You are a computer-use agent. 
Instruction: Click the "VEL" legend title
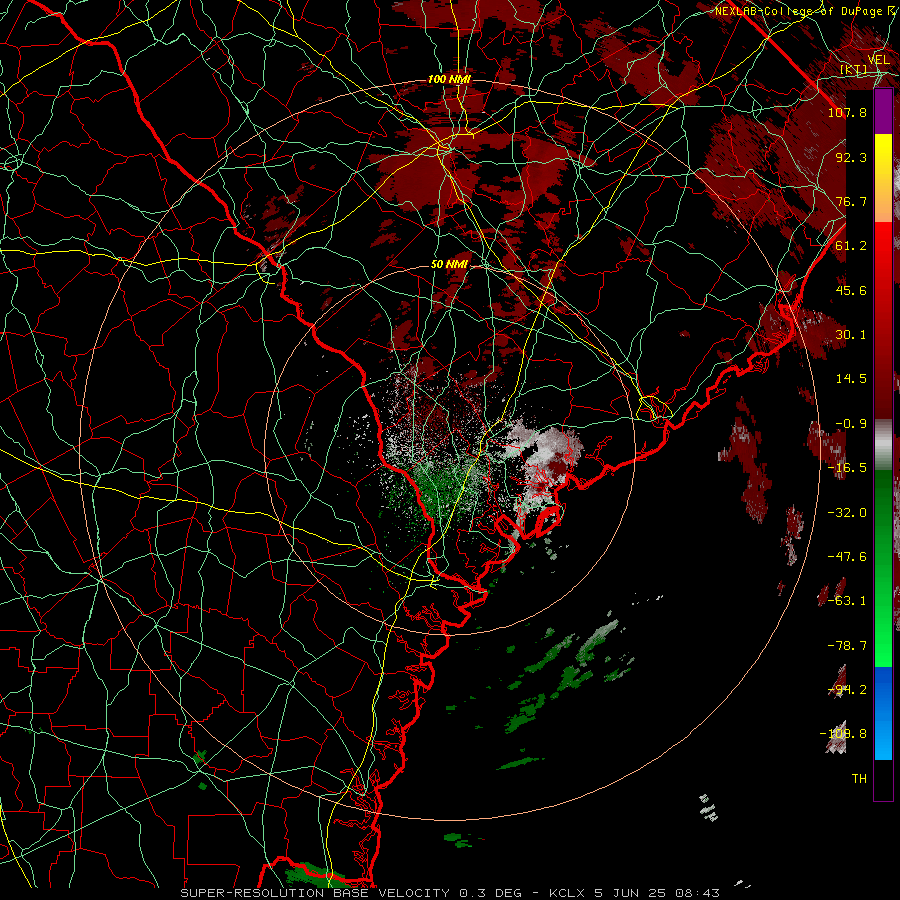(878, 60)
